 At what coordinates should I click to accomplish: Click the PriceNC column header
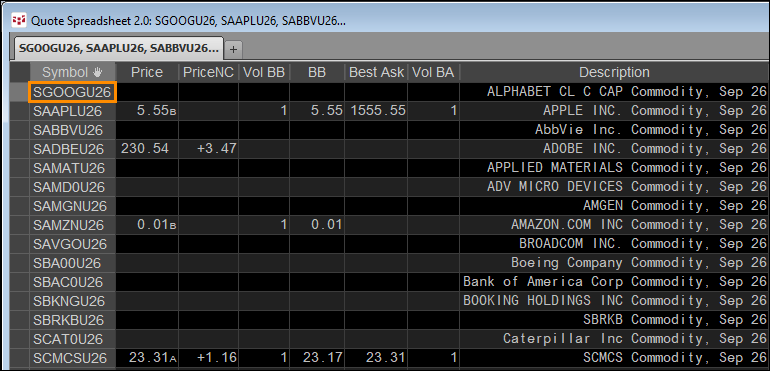click(208, 73)
